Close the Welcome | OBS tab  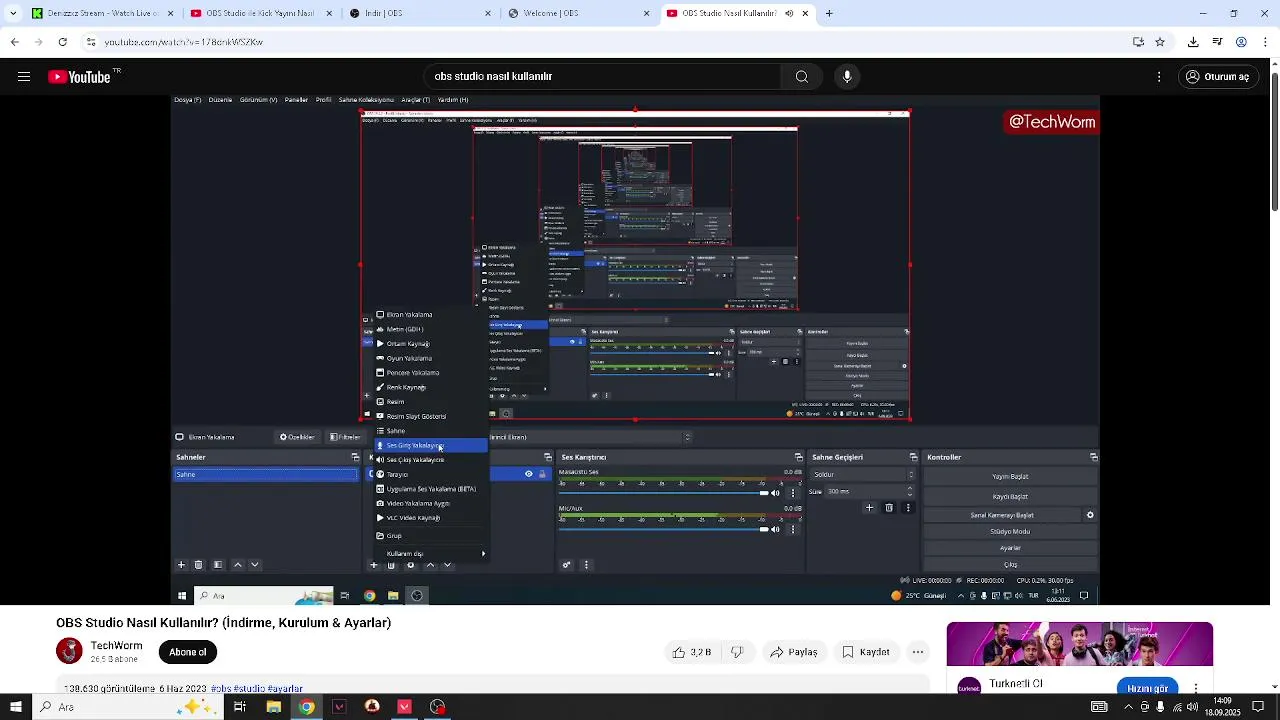646,14
